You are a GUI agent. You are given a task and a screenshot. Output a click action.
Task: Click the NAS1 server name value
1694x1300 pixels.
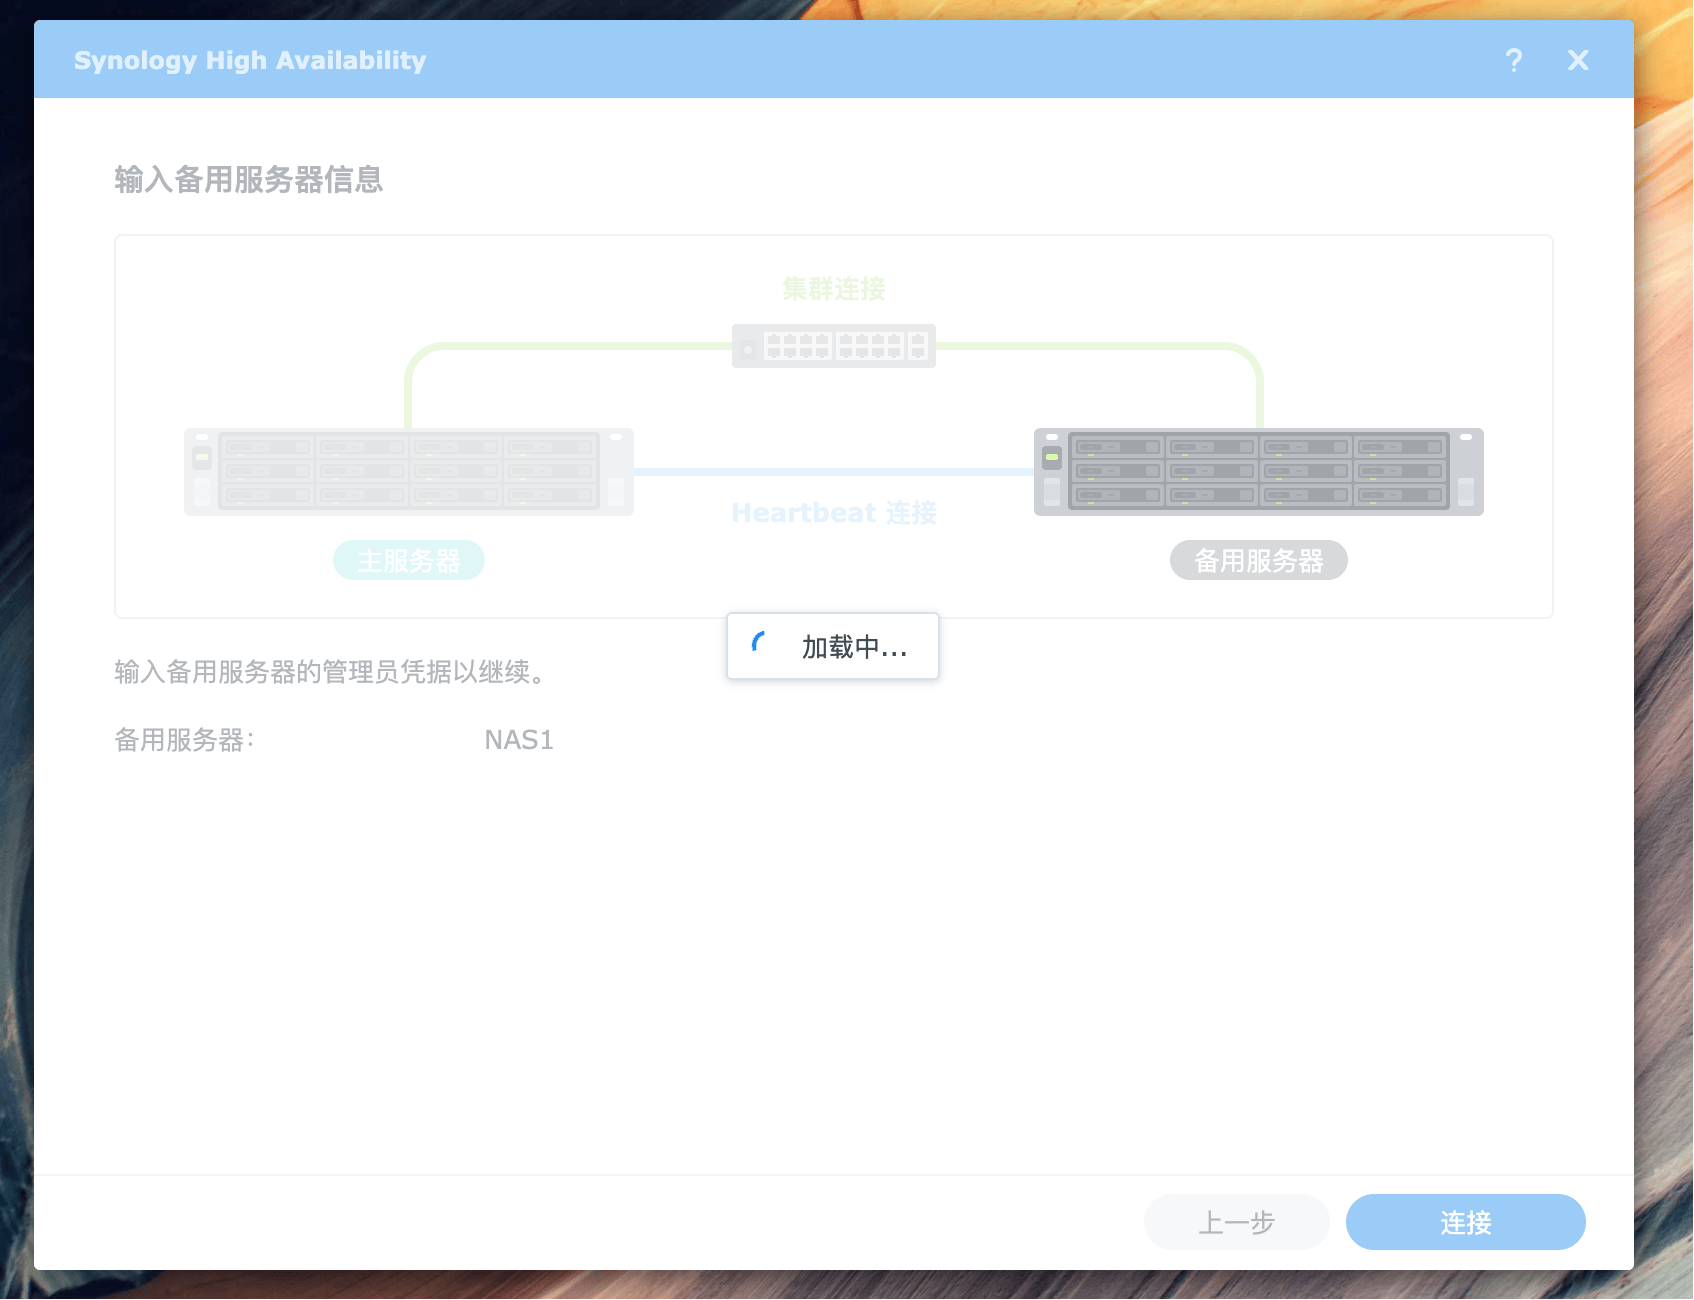click(518, 740)
